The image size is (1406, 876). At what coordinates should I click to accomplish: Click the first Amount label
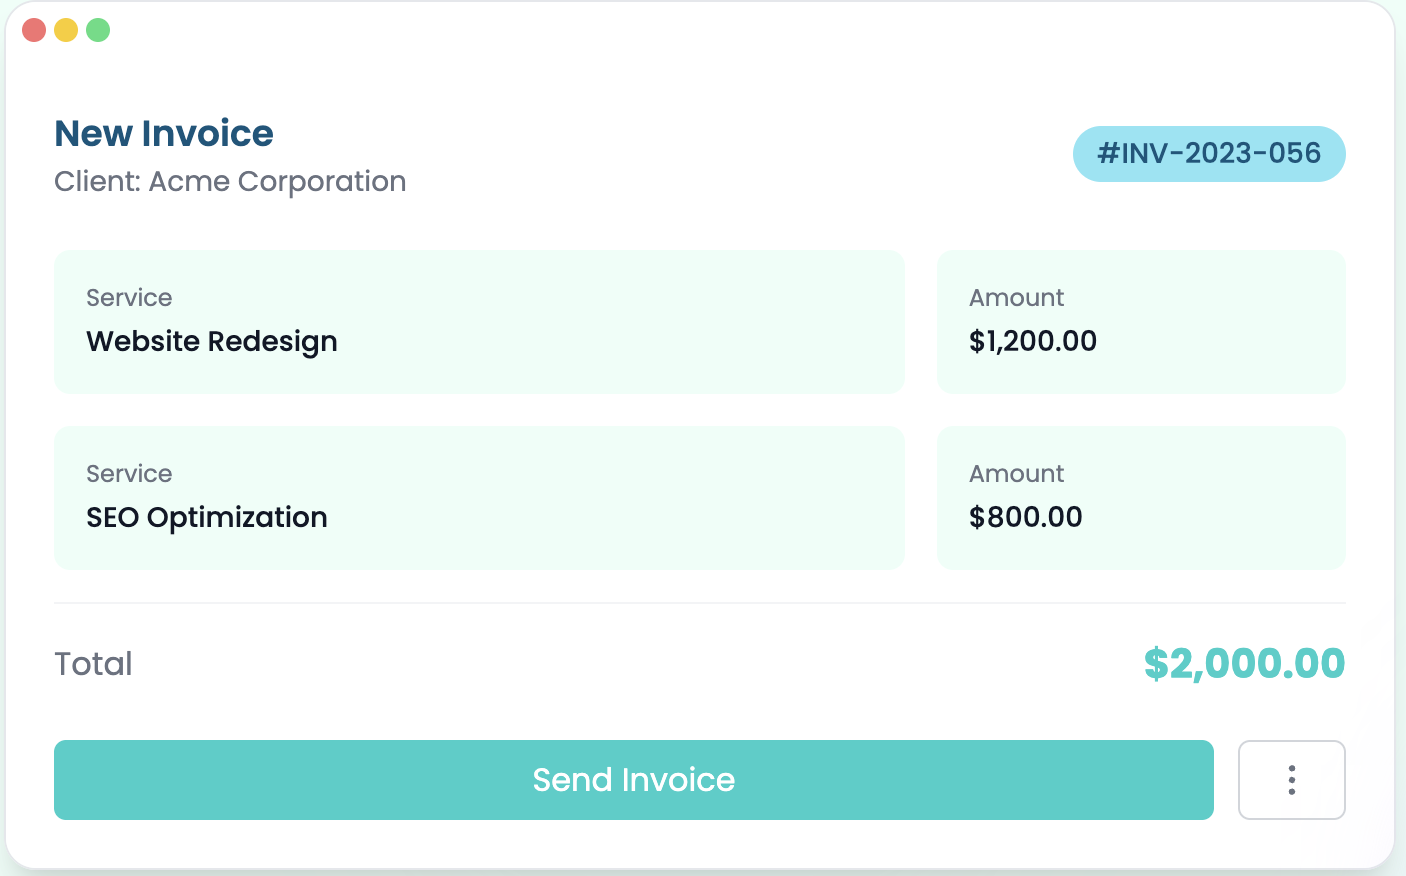tap(1016, 297)
